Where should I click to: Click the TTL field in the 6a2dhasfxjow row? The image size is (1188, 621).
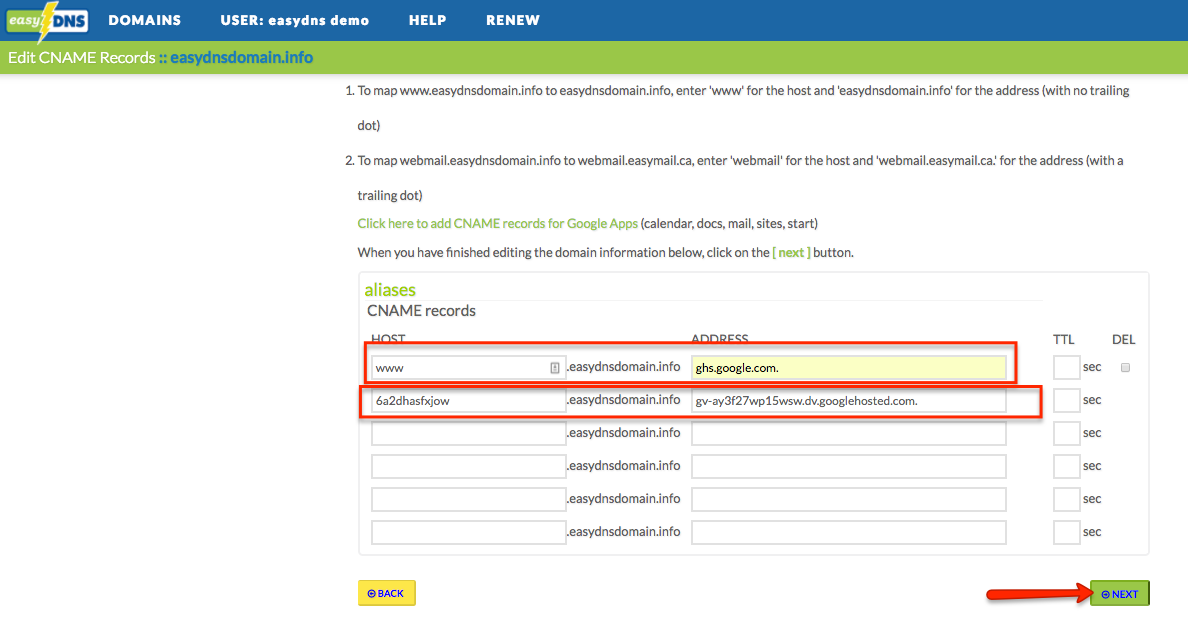tap(1066, 400)
